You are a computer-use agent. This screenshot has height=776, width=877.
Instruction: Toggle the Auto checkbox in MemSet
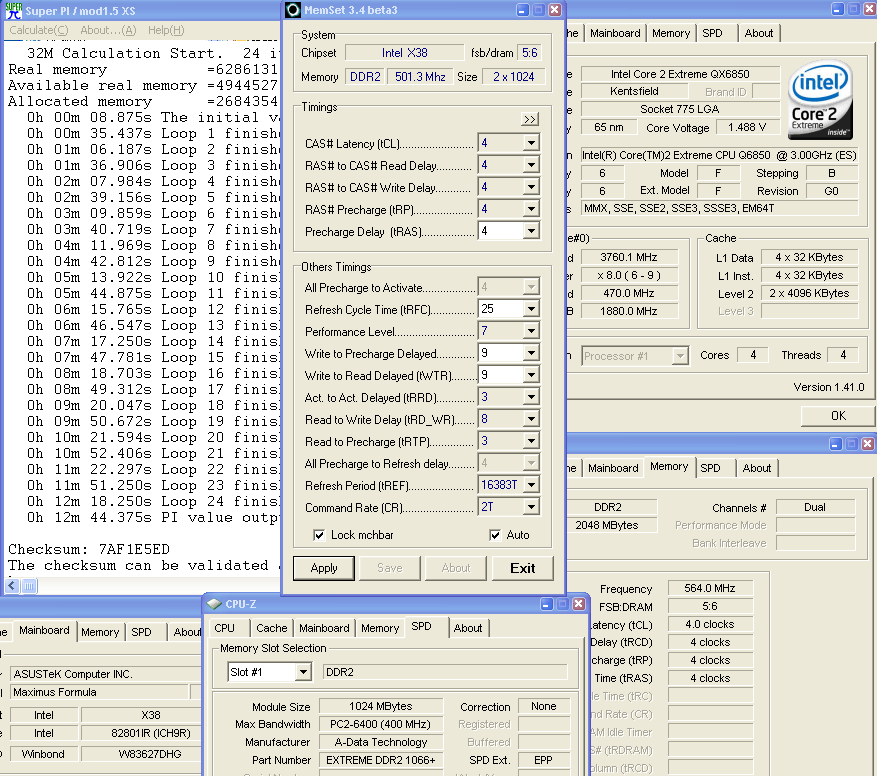tap(495, 535)
